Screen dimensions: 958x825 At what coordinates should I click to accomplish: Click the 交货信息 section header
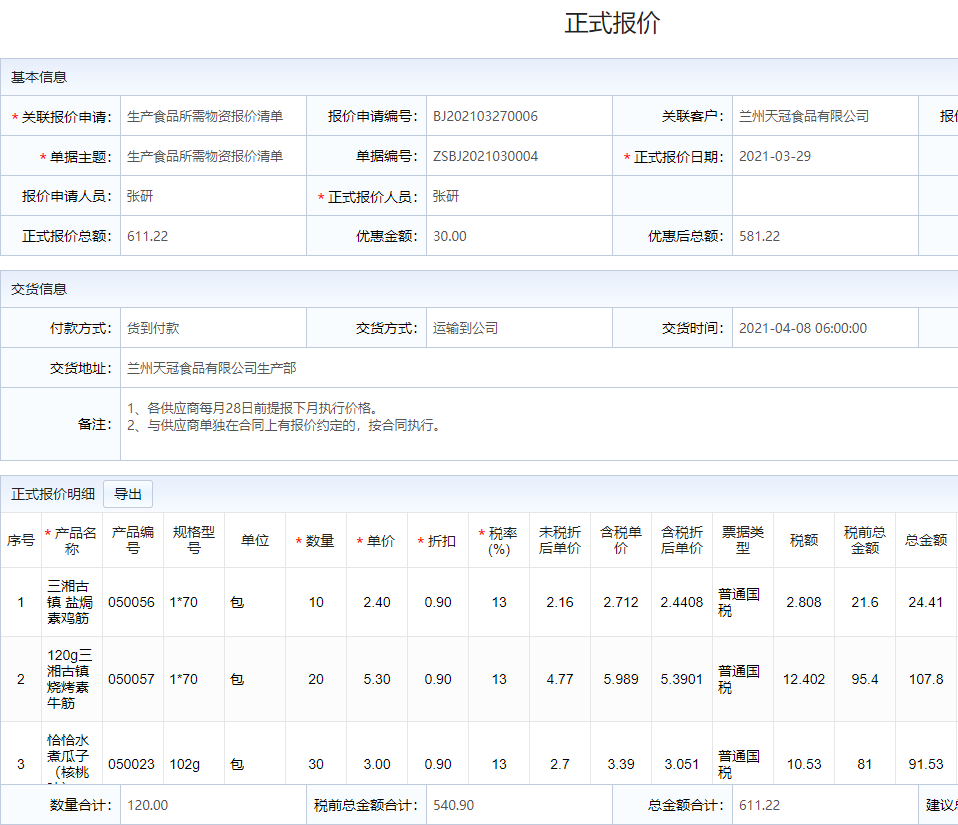pos(39,289)
